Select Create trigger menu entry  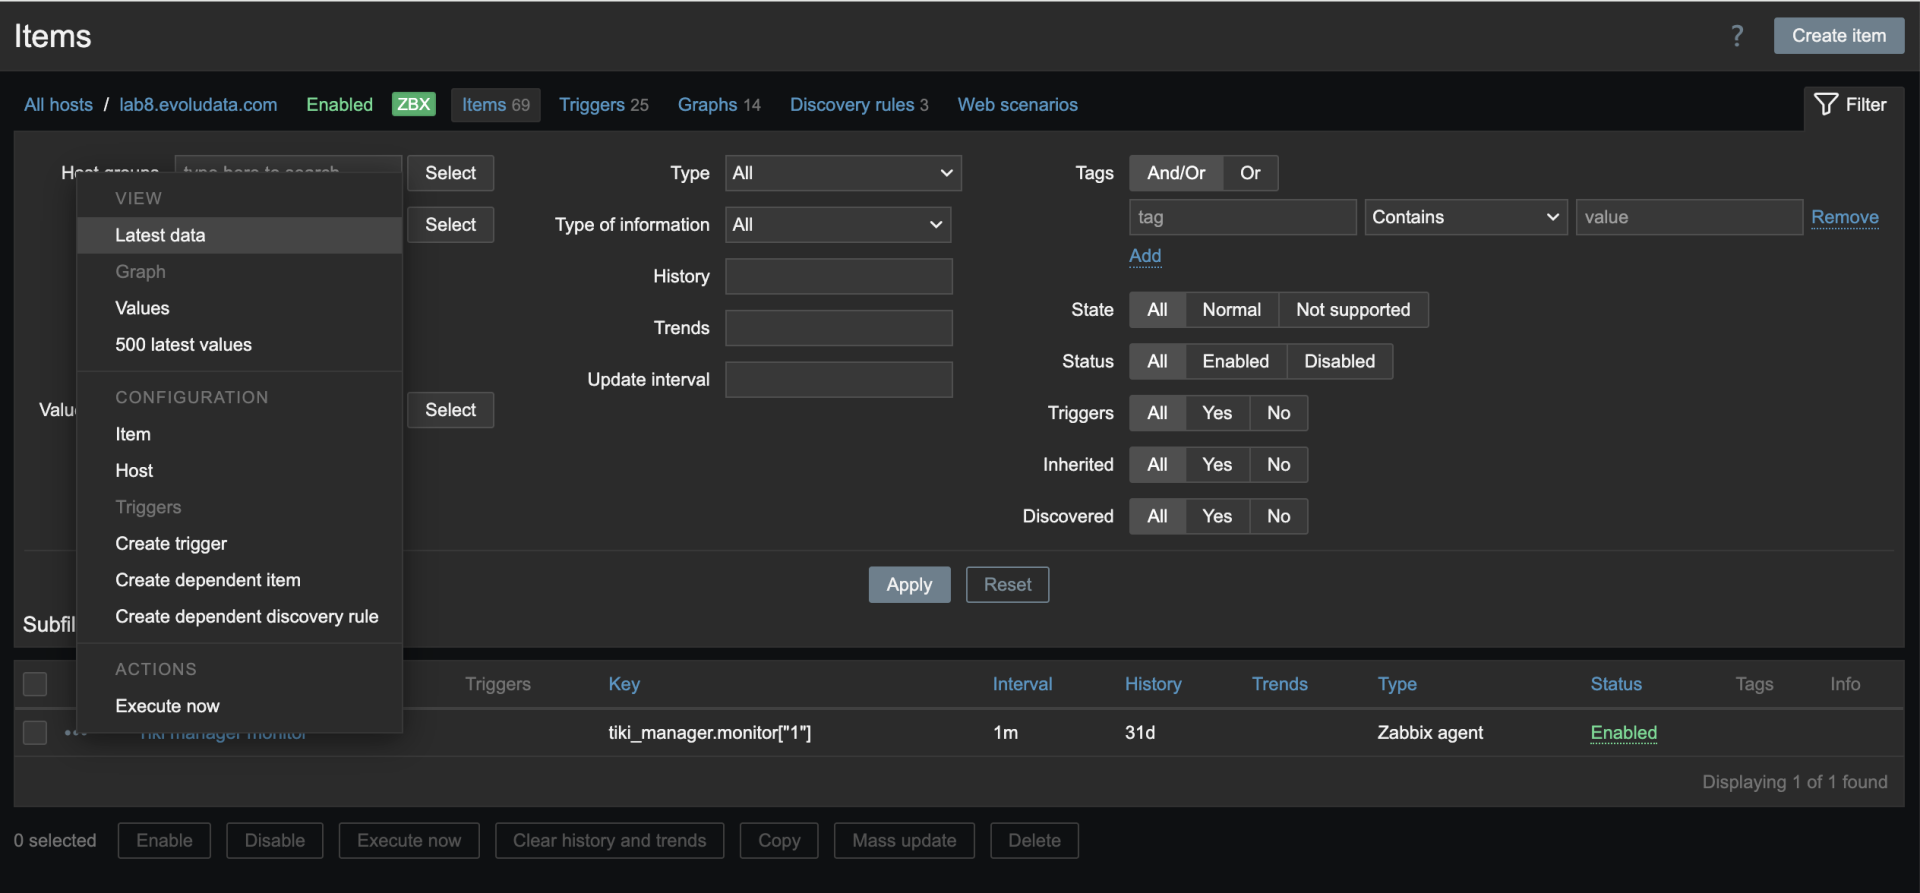click(239, 544)
